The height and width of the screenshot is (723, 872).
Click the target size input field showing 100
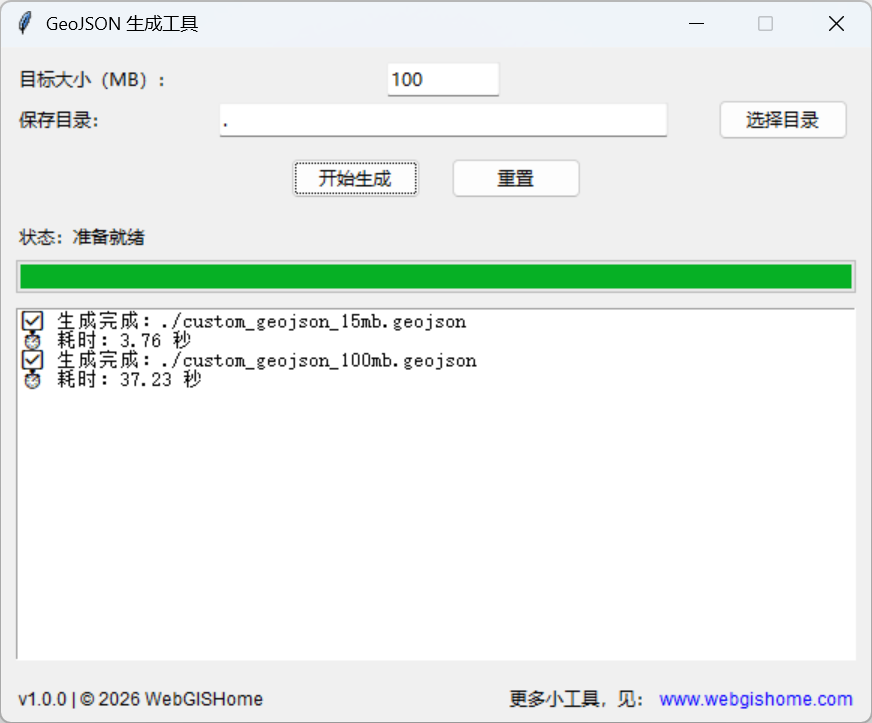[443, 80]
